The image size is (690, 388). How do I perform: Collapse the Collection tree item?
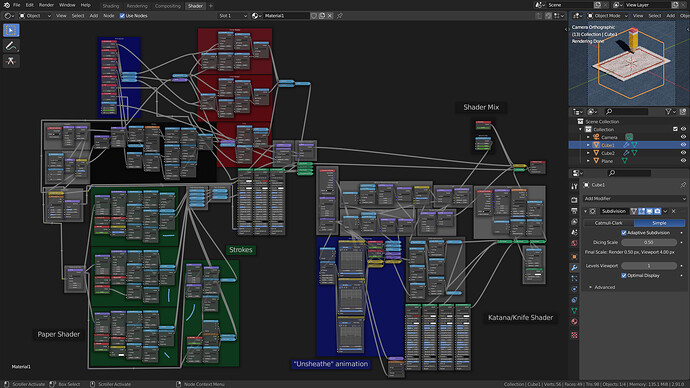tap(580, 129)
